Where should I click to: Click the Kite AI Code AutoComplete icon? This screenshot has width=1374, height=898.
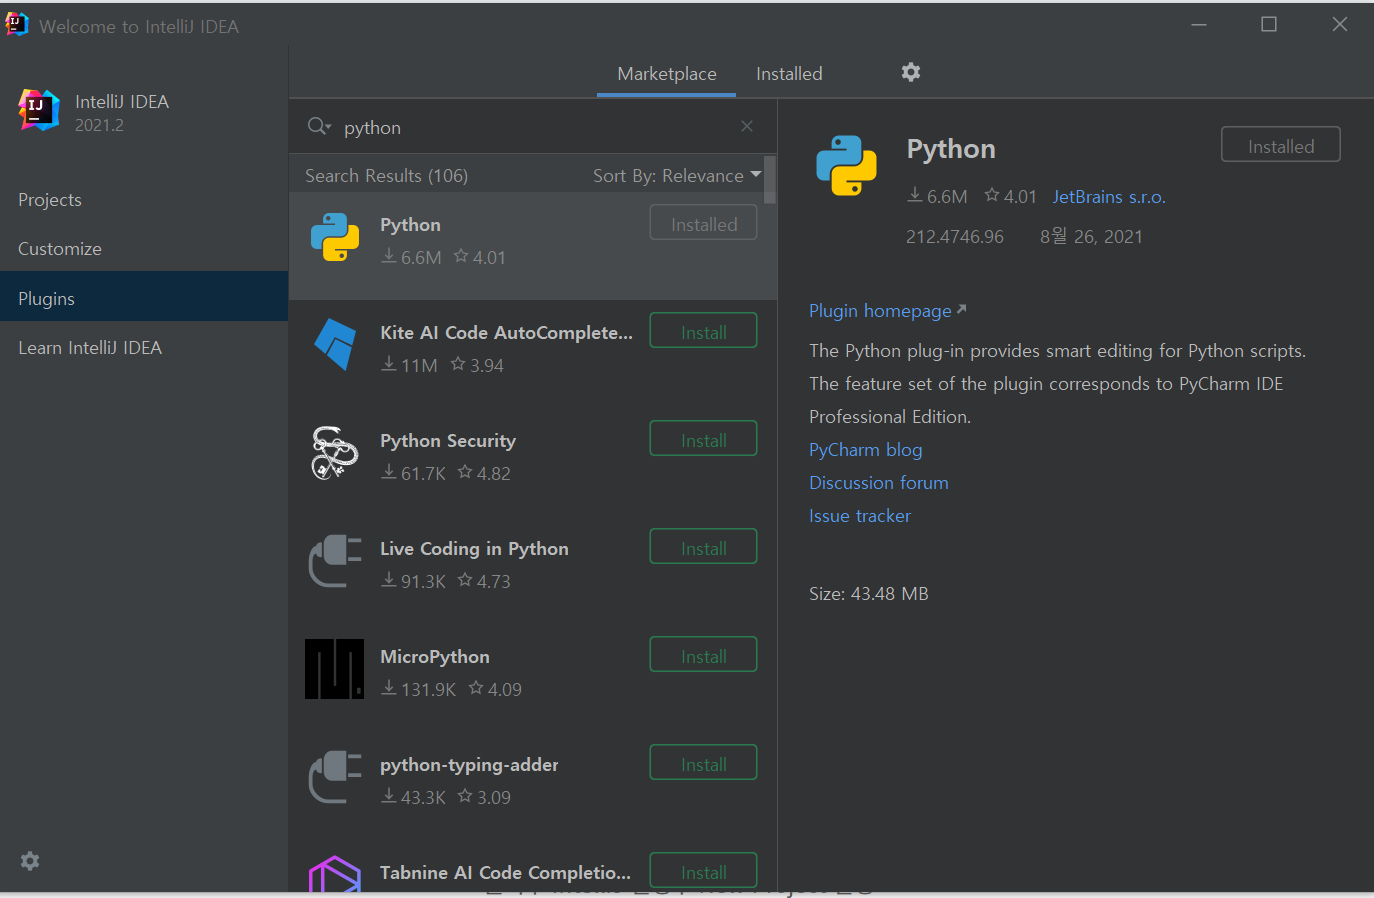point(335,344)
